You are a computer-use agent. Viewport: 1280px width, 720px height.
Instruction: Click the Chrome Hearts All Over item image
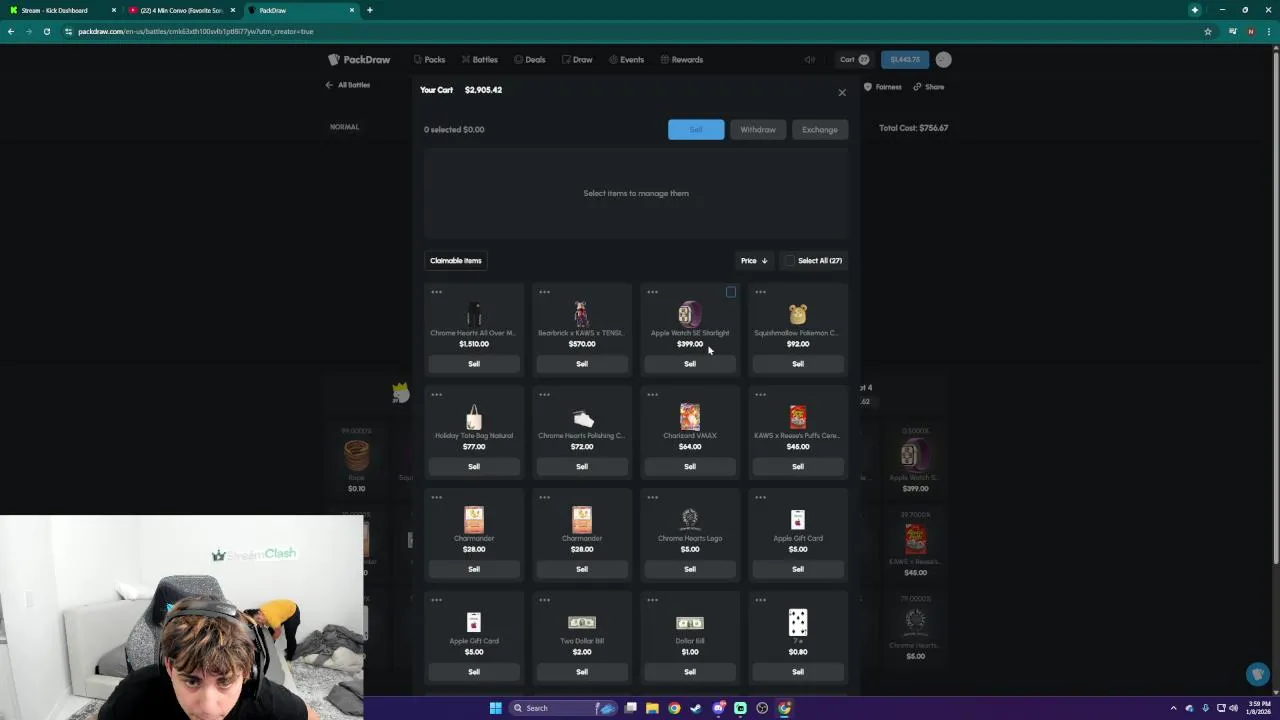[x=474, y=314]
